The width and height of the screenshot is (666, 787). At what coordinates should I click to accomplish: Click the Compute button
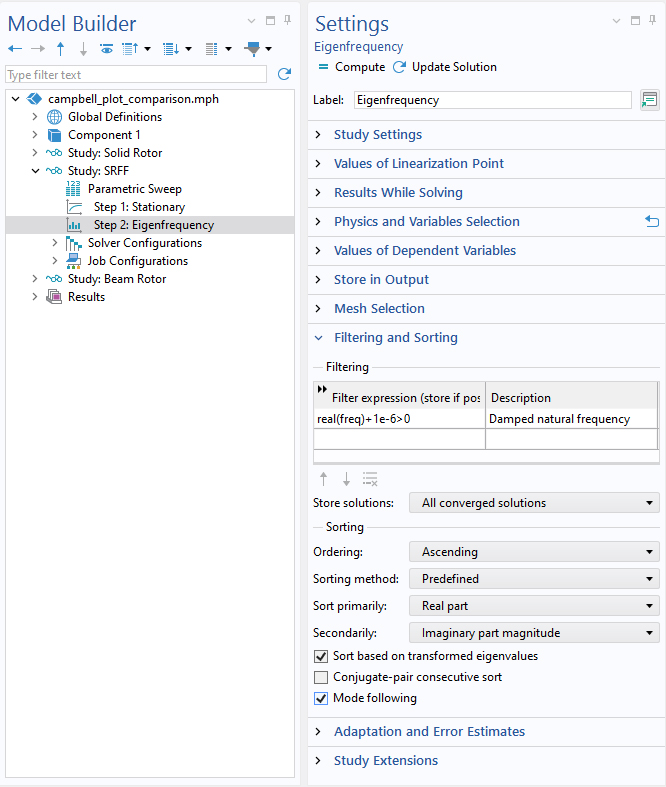pyautogui.click(x=351, y=67)
